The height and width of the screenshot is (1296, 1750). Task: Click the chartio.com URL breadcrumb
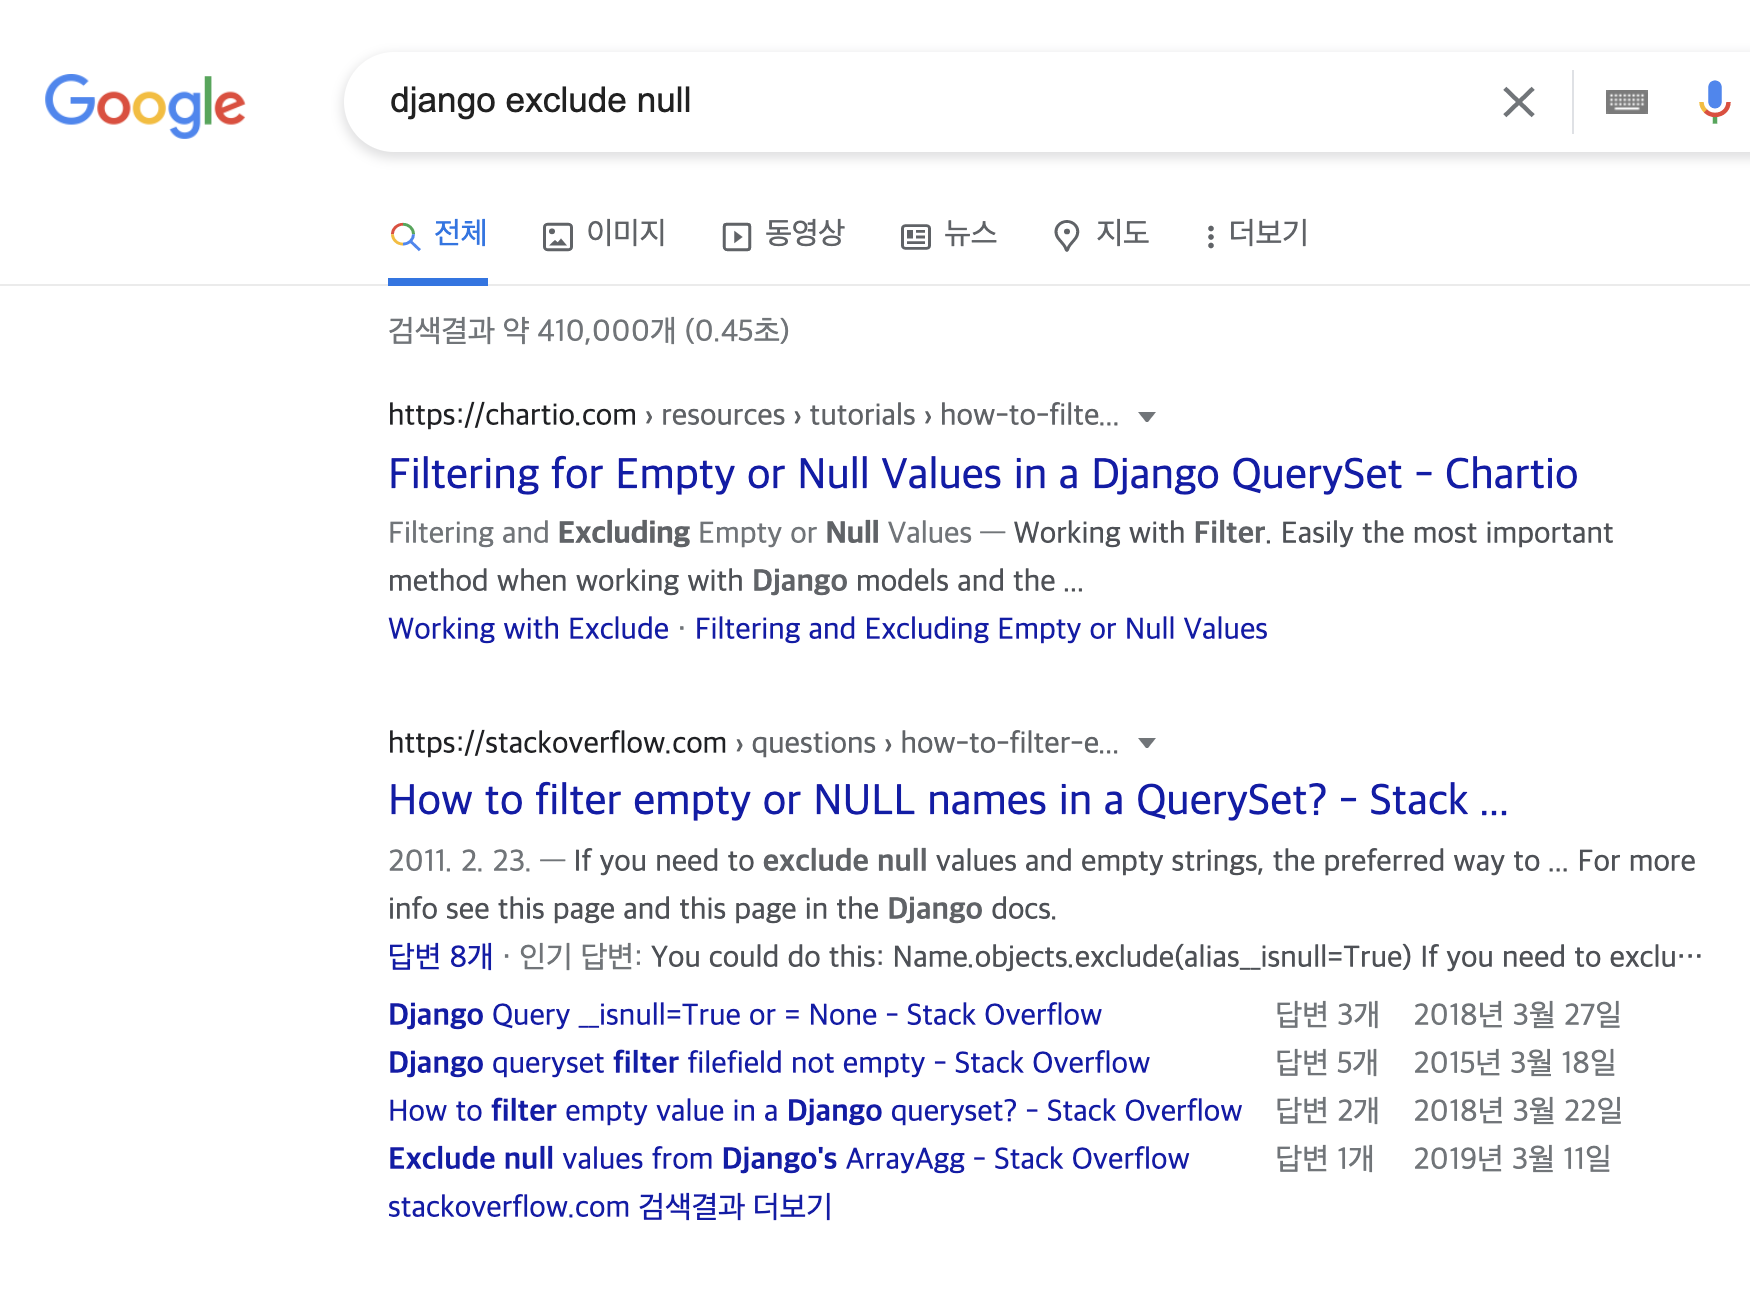point(753,414)
